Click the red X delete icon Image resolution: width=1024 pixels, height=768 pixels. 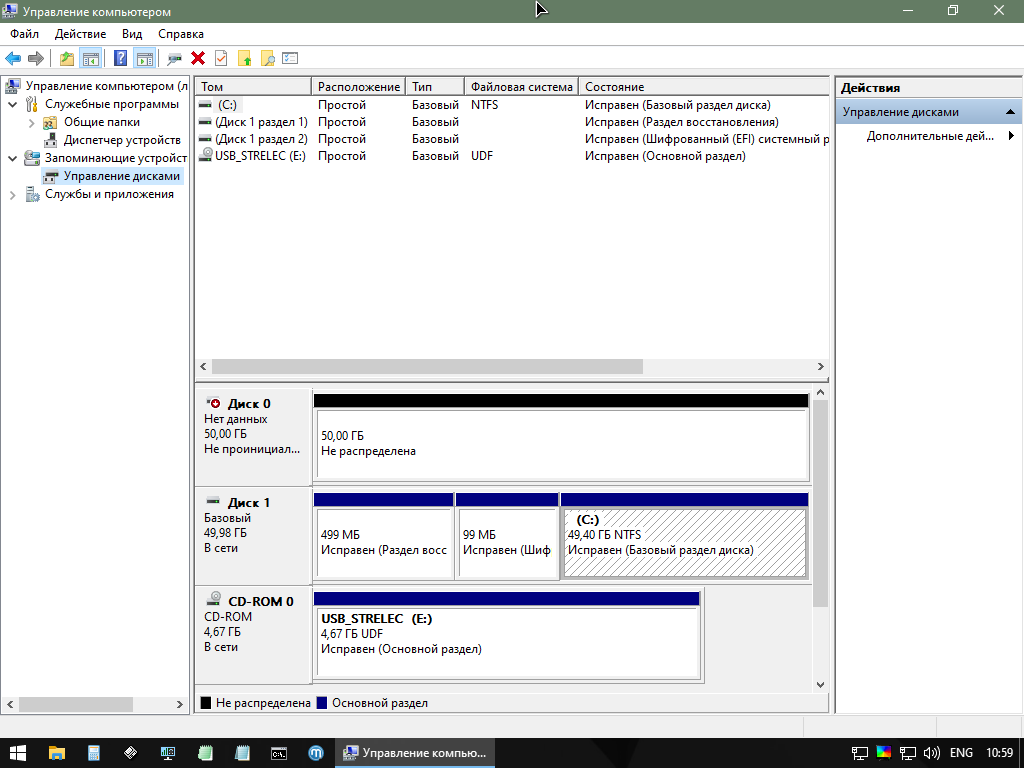click(198, 59)
